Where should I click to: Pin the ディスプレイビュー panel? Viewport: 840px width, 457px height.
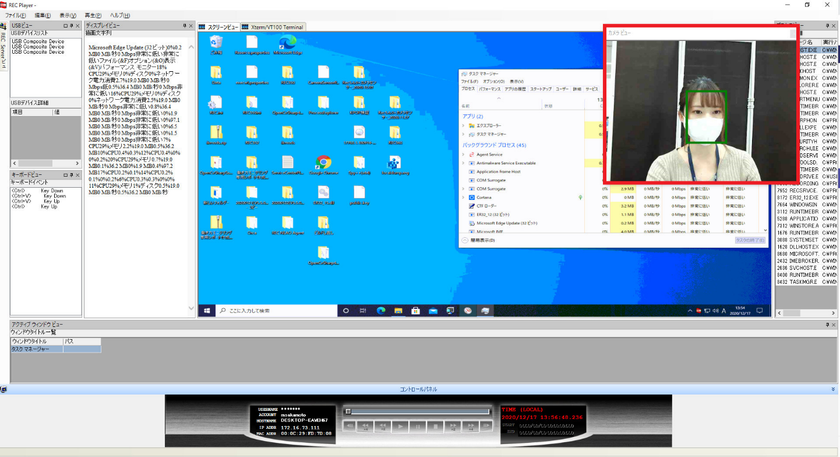[184, 26]
